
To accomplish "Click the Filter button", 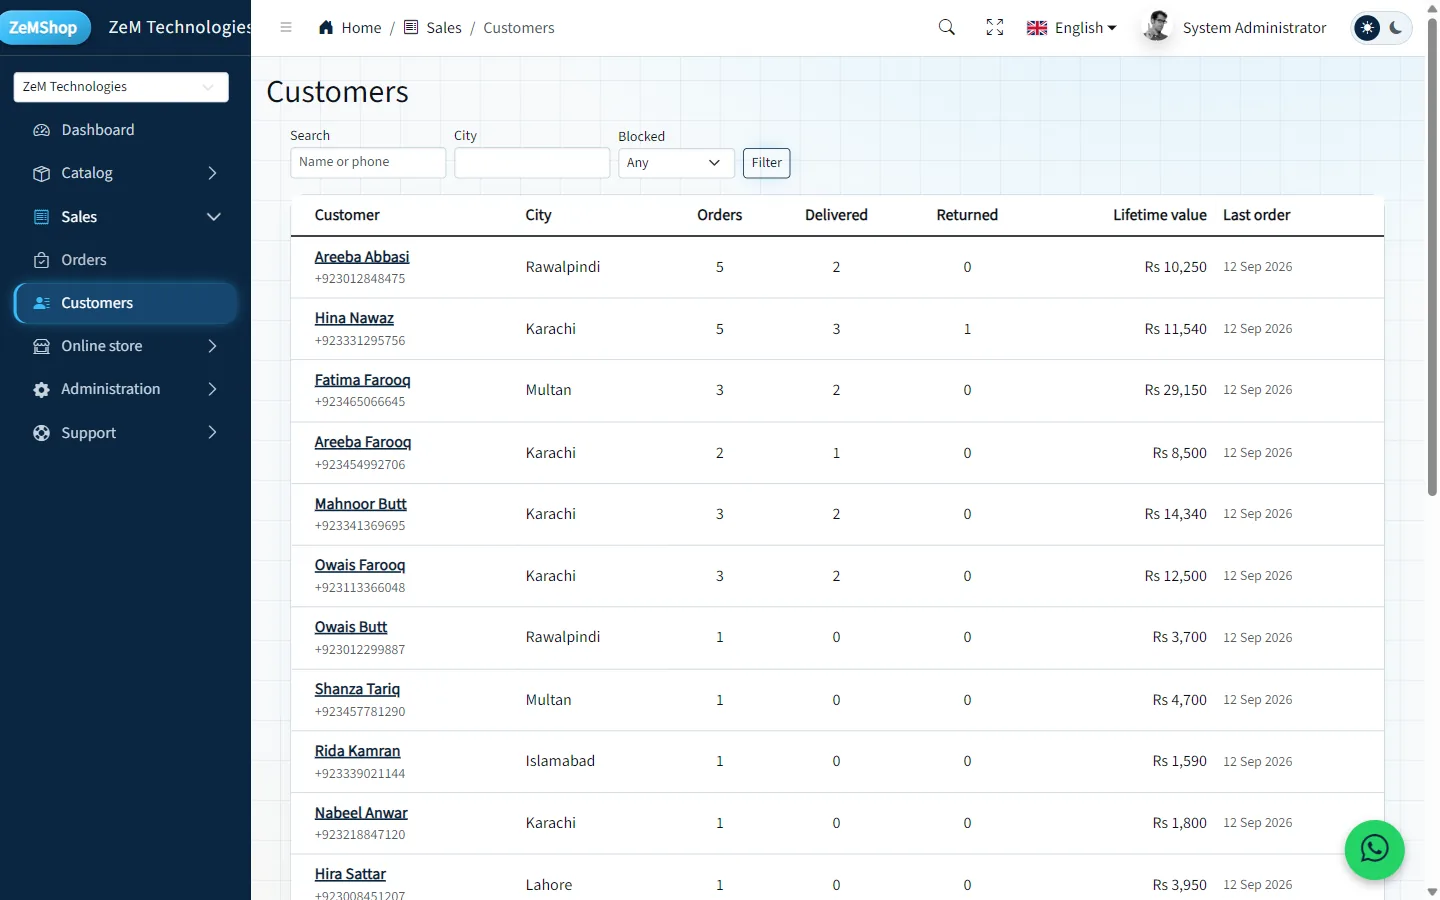I will click(x=767, y=163).
